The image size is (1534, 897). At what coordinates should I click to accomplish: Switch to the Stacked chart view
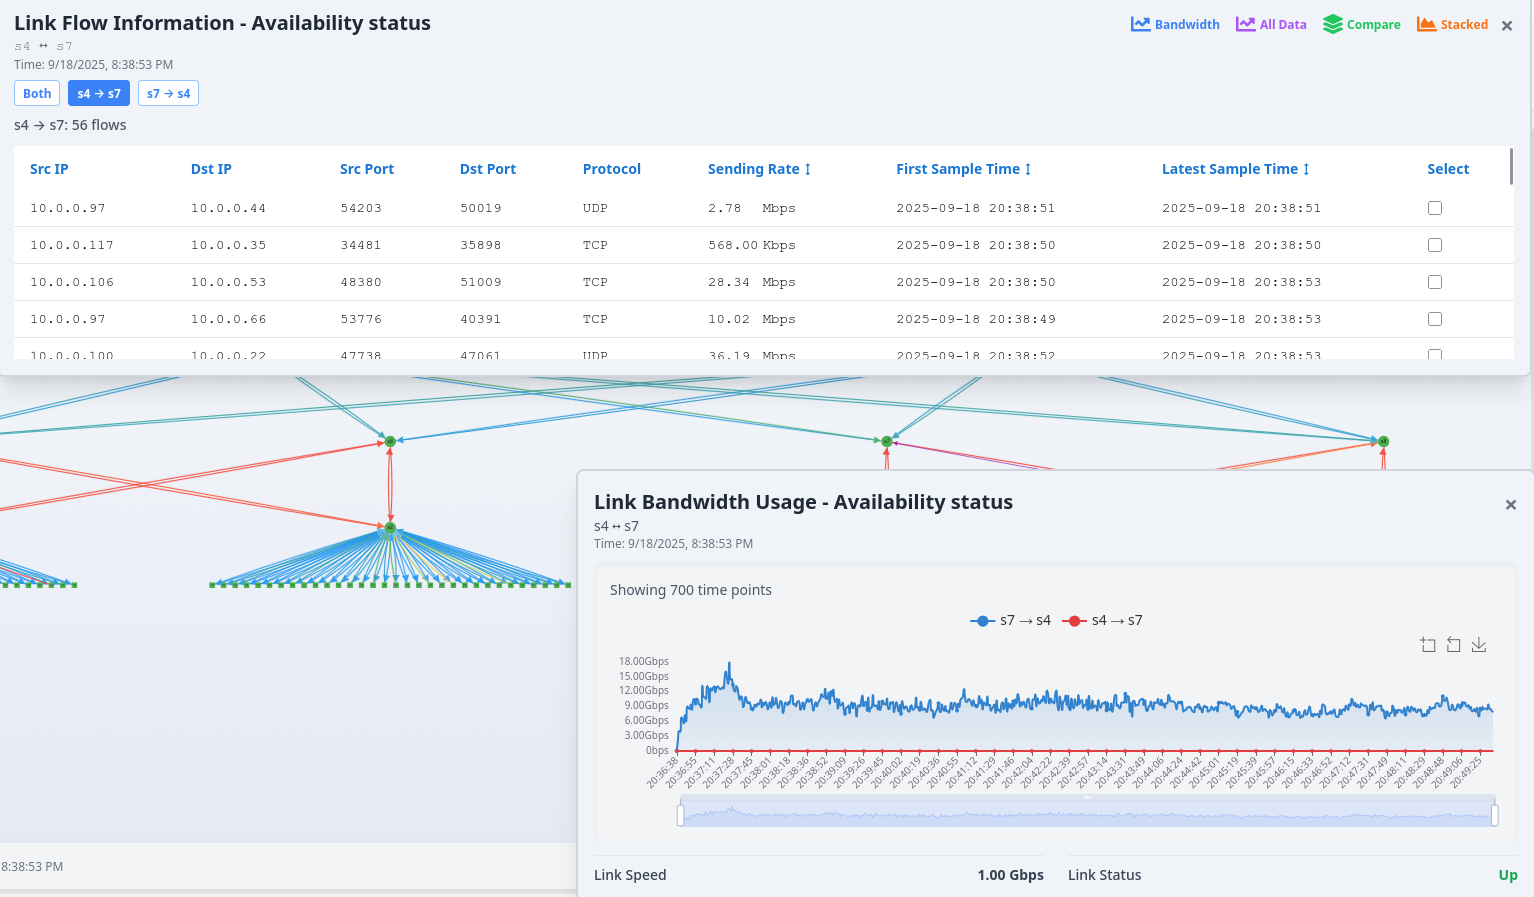point(1452,24)
